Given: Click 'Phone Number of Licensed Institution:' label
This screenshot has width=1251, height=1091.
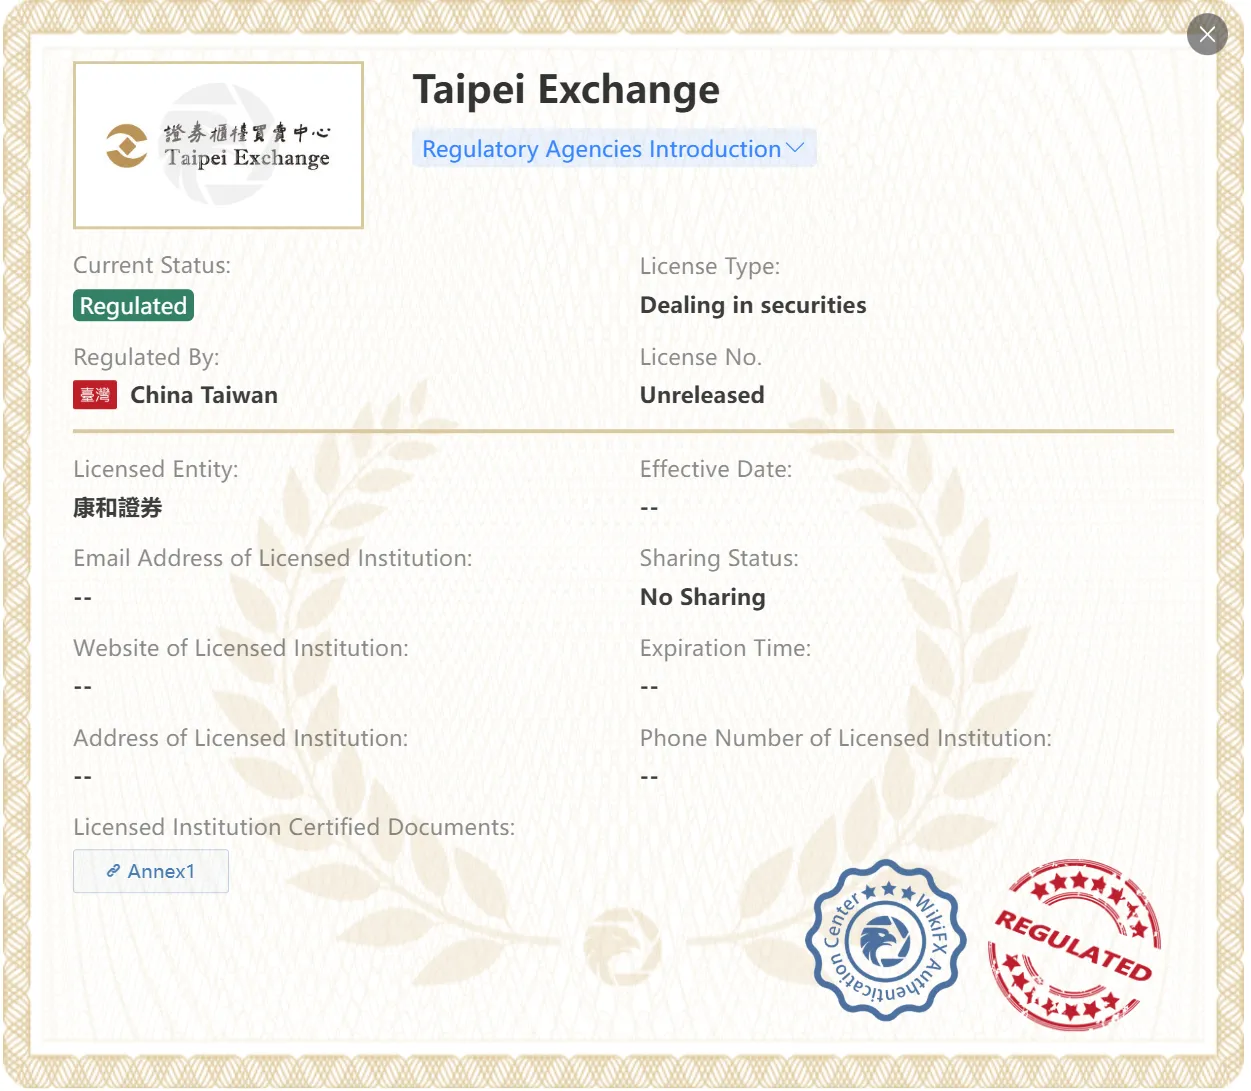Looking at the screenshot, I should click(846, 738).
